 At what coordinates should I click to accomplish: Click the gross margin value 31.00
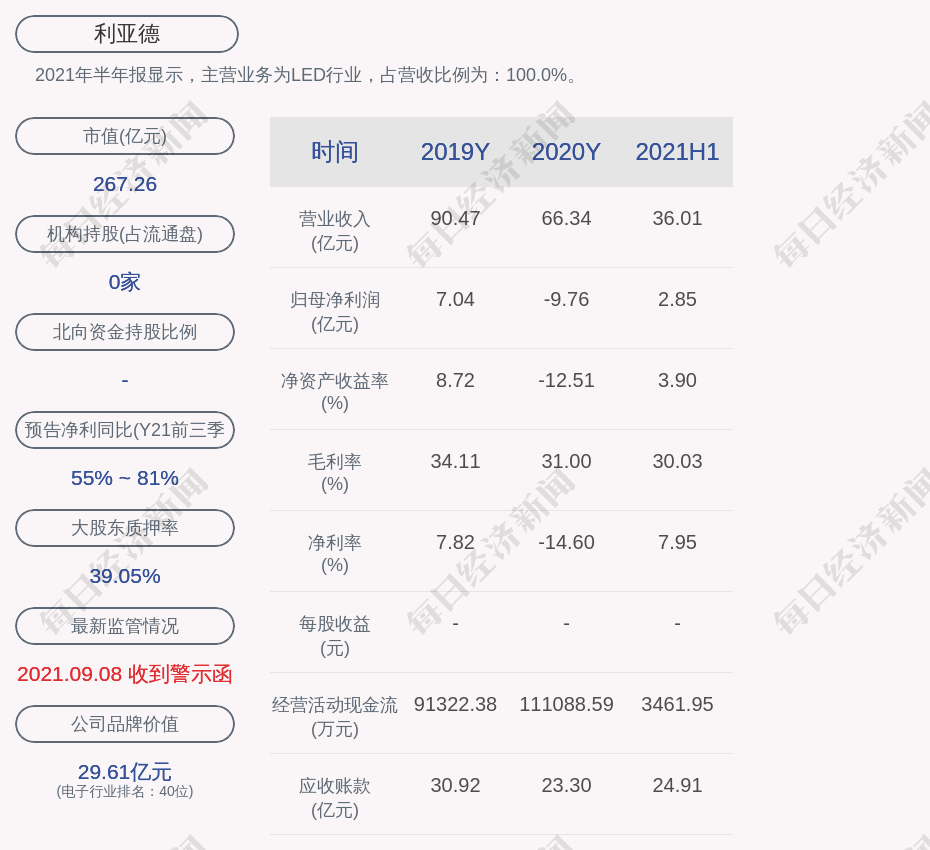(x=566, y=461)
